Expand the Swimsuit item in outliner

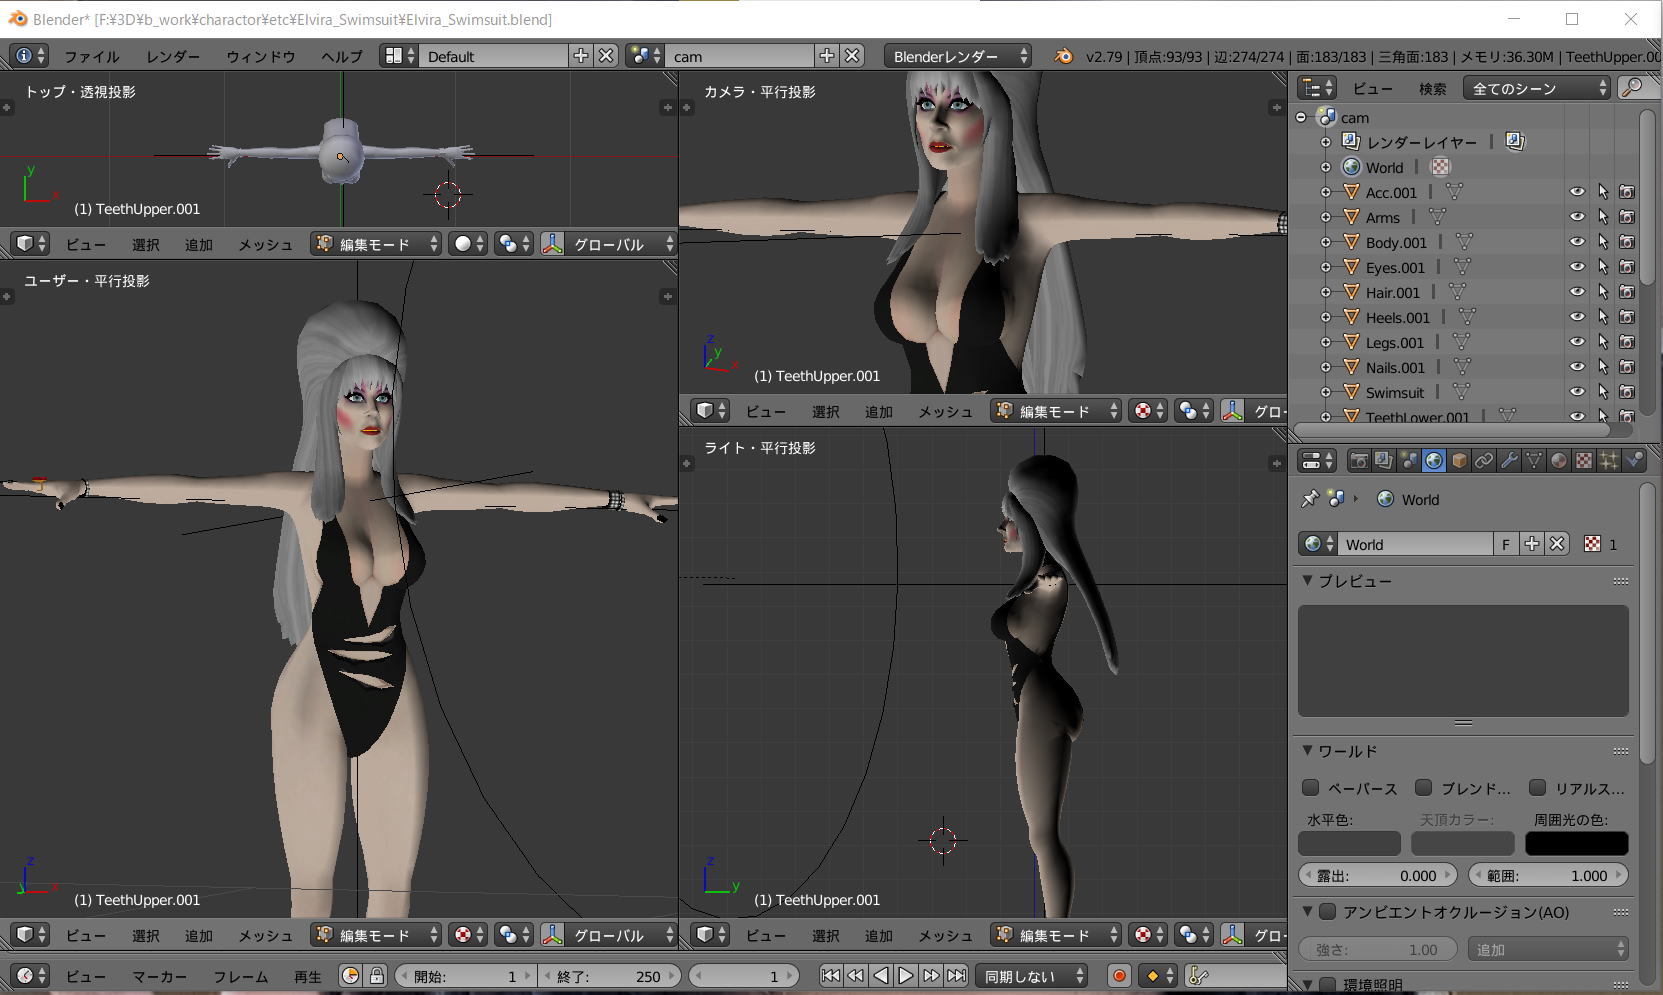1326,392
